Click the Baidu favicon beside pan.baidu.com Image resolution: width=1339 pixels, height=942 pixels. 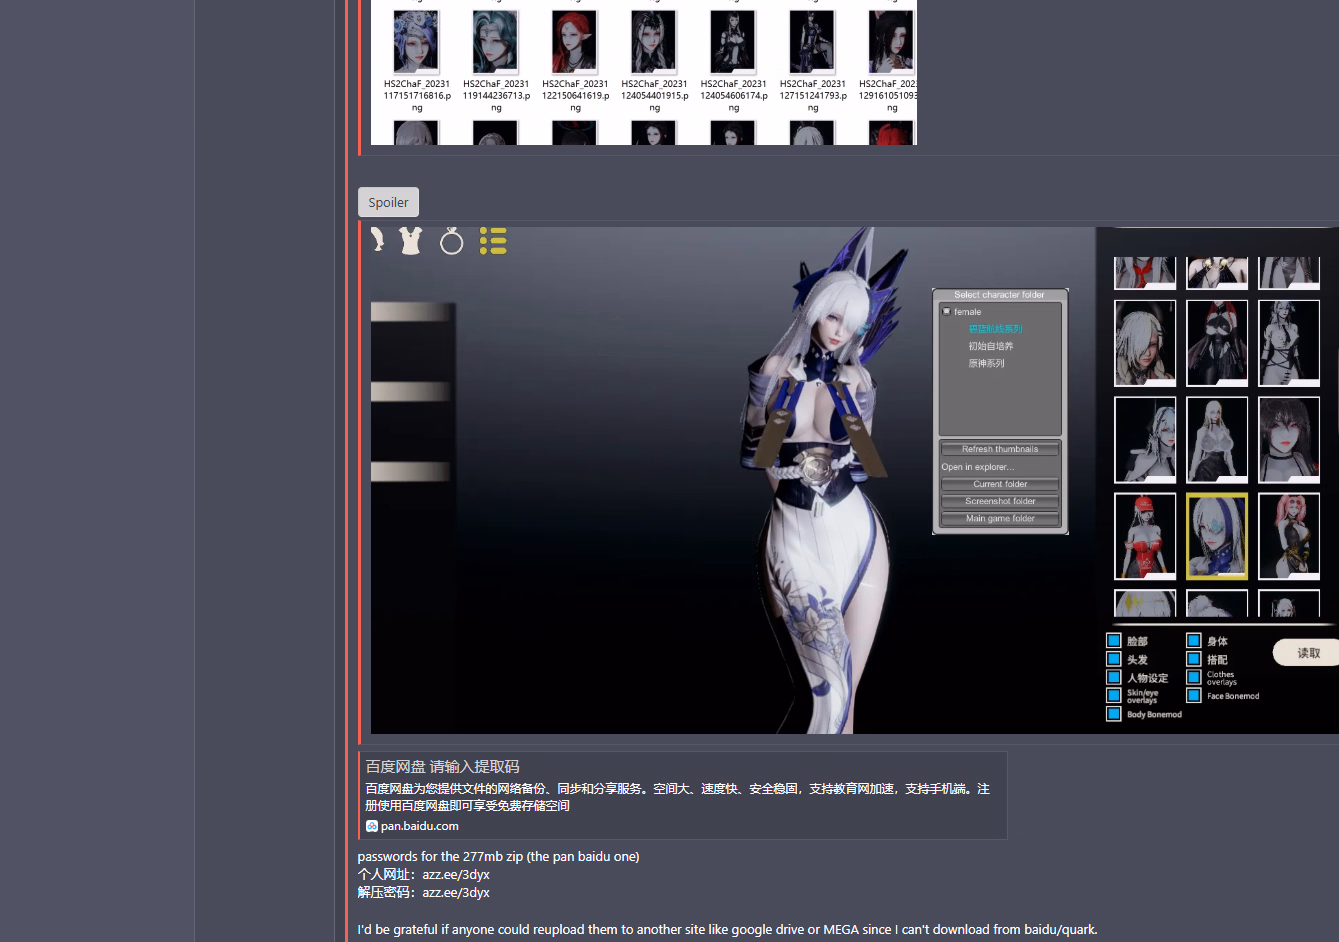pos(372,826)
